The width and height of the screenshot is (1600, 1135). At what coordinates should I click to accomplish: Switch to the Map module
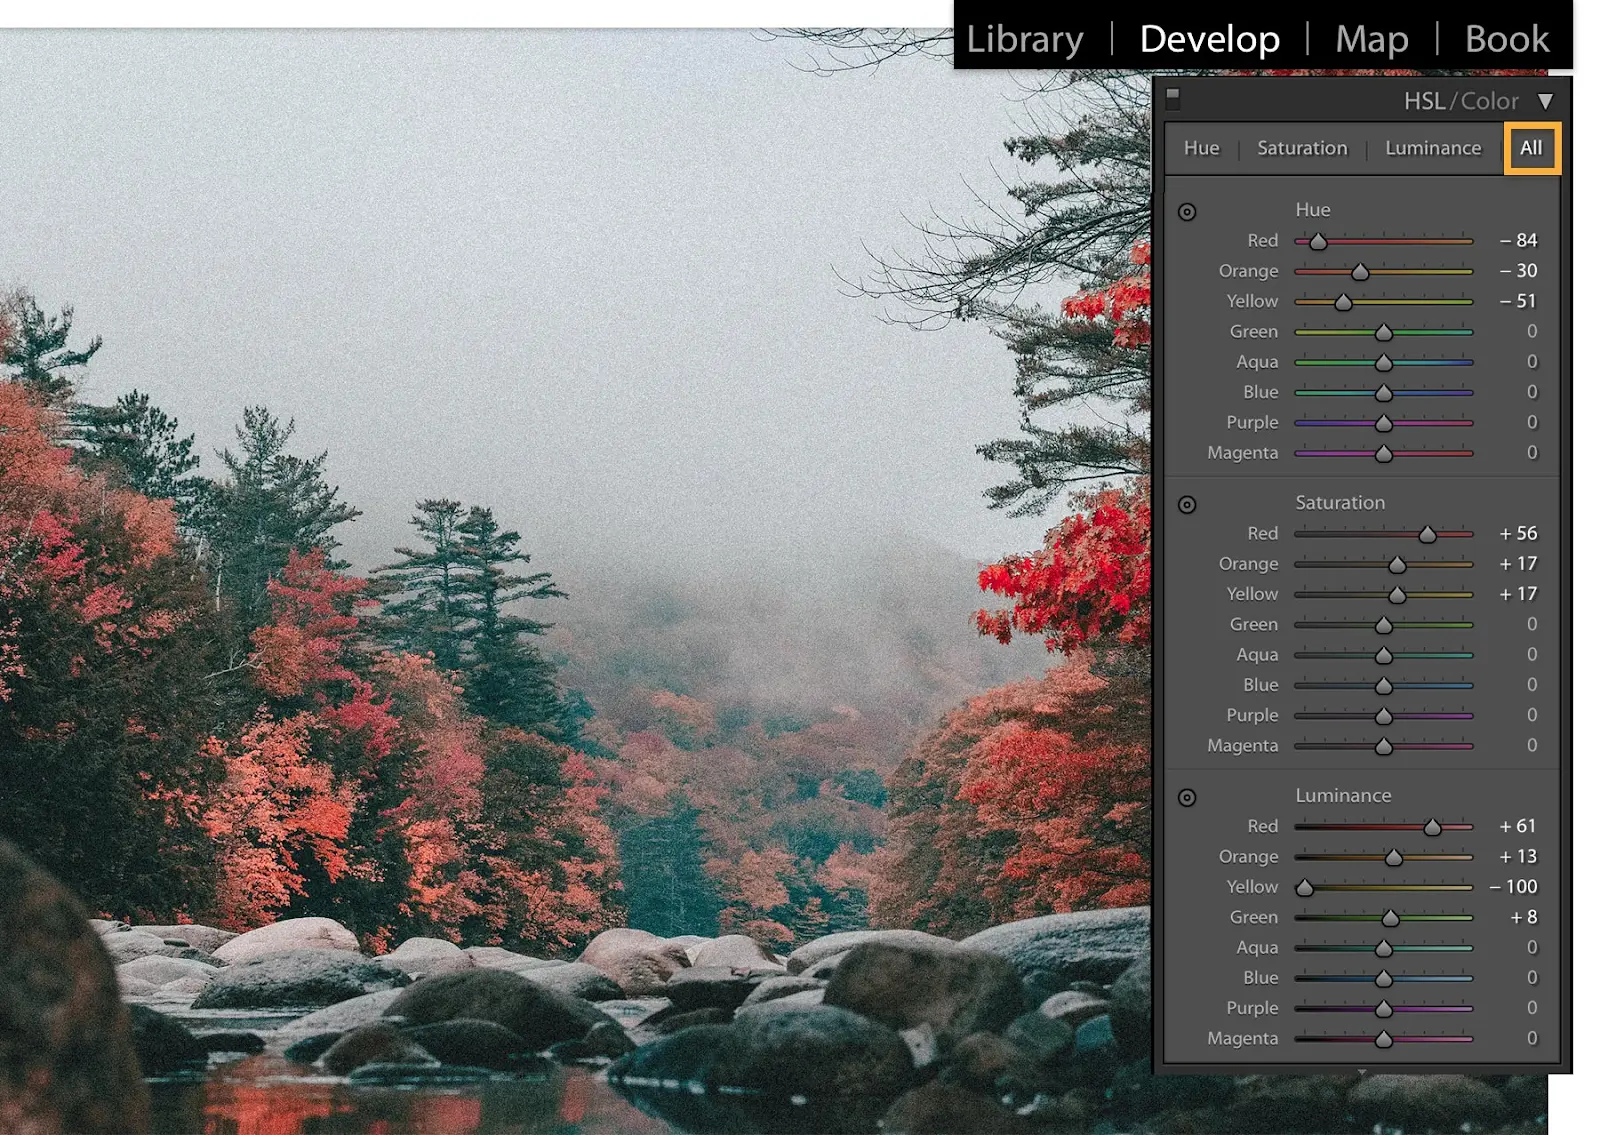[1371, 39]
